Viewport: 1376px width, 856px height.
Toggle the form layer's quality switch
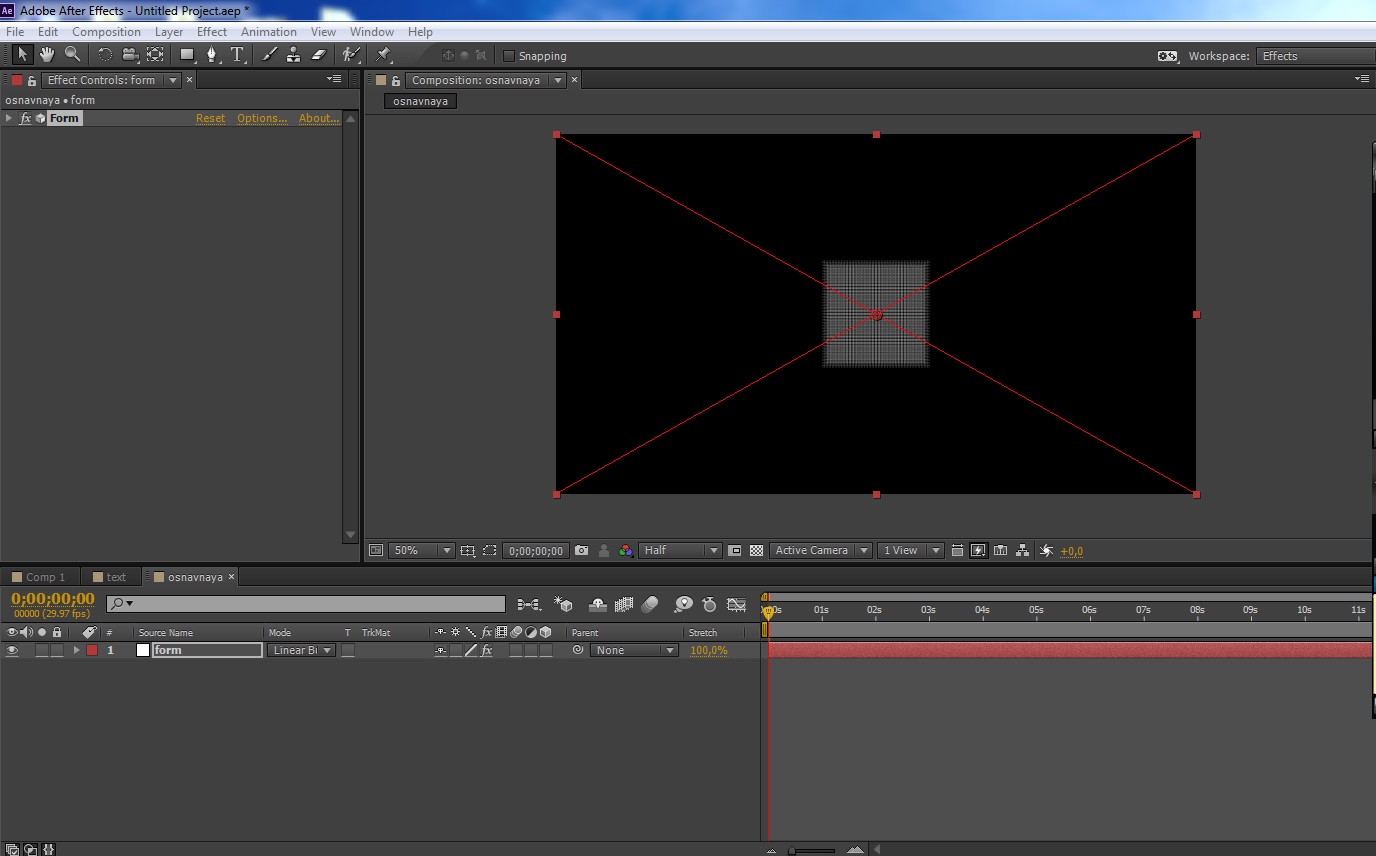[x=471, y=650]
